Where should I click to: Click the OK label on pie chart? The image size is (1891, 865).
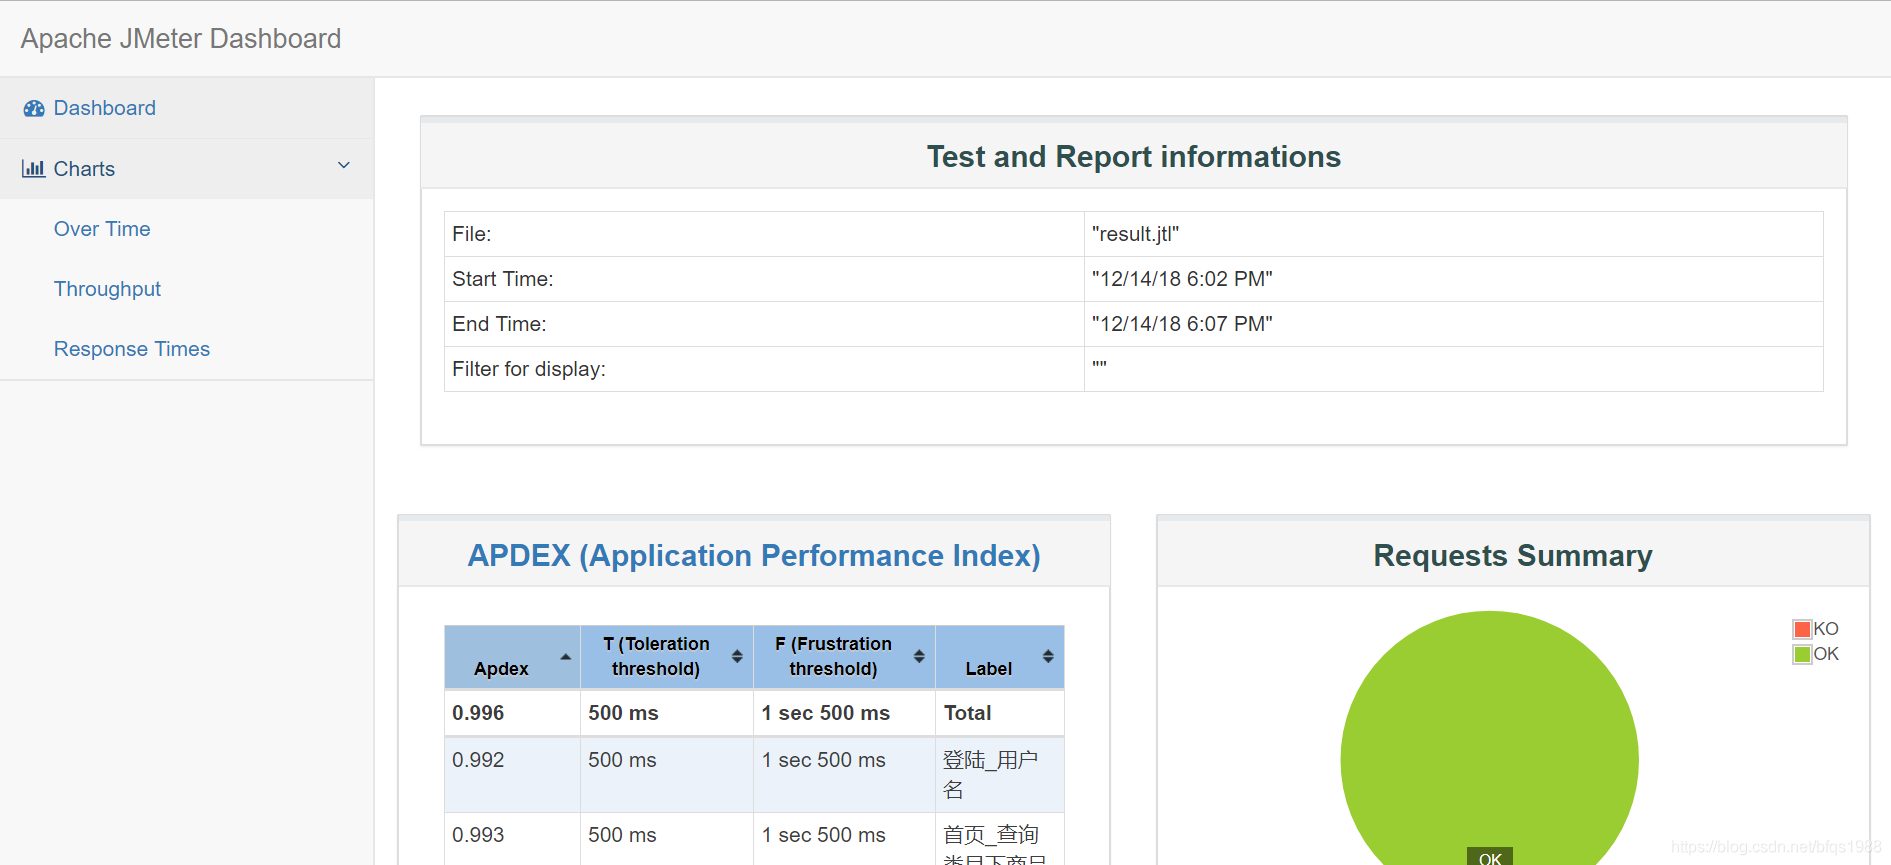[1490, 857]
